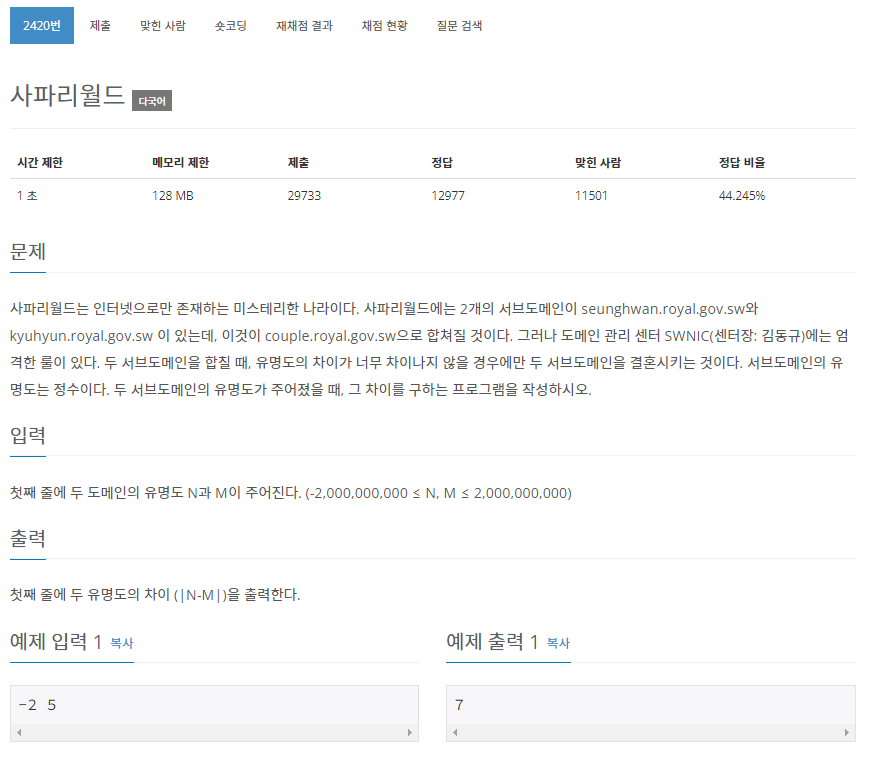The image size is (869, 761).
Task: Open the 제출 tab
Action: tap(100, 25)
